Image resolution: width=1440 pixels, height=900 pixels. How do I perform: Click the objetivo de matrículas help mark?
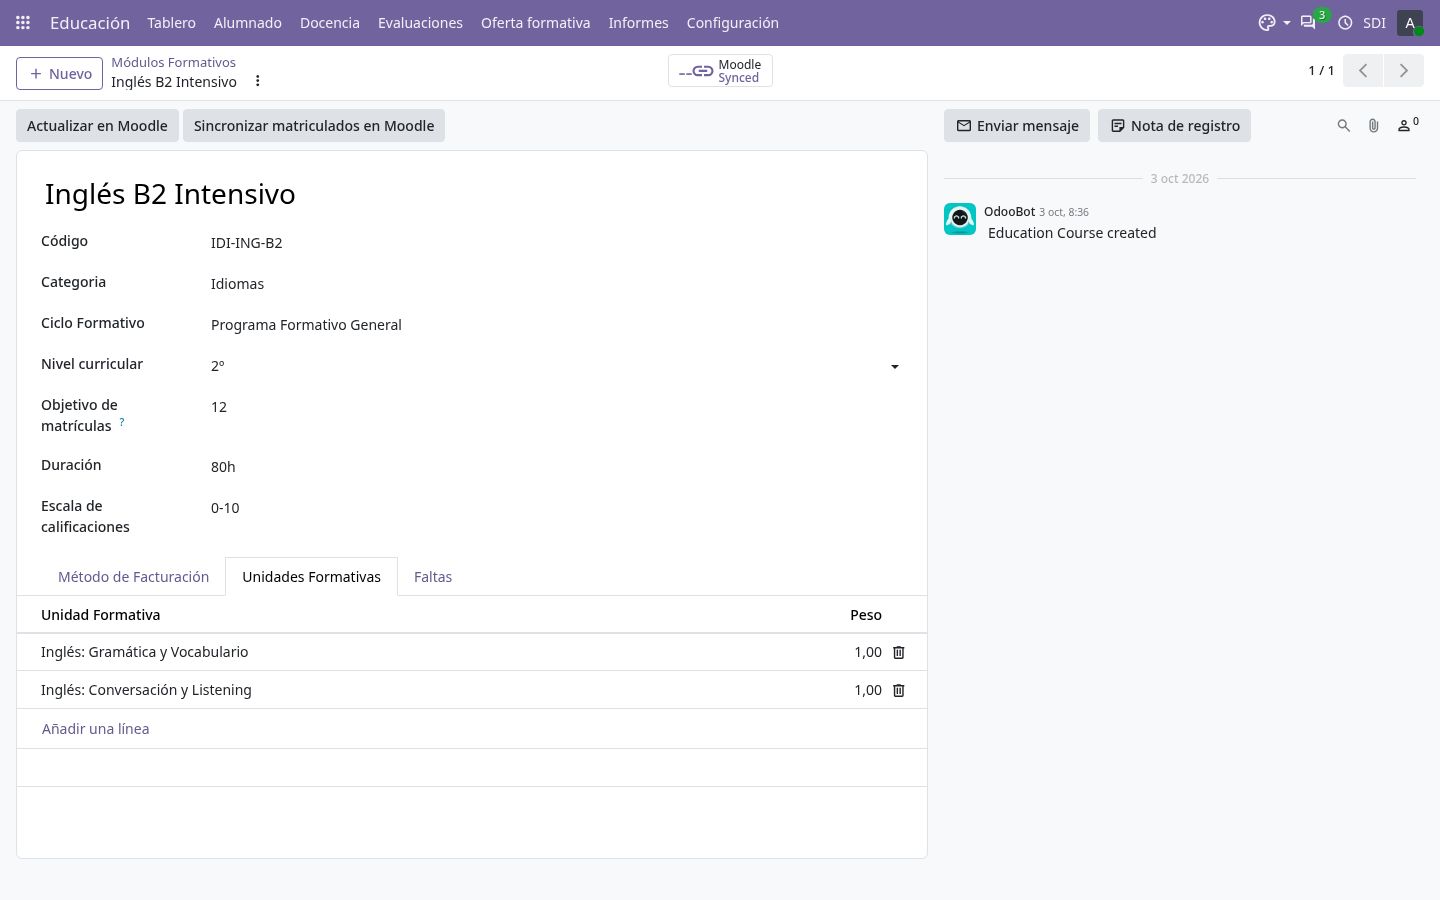coord(122,422)
